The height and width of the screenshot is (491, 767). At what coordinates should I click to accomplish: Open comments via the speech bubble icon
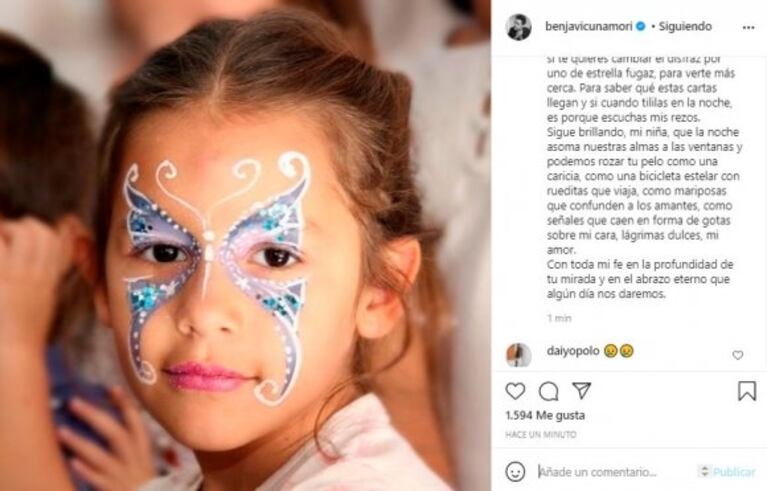(548, 391)
